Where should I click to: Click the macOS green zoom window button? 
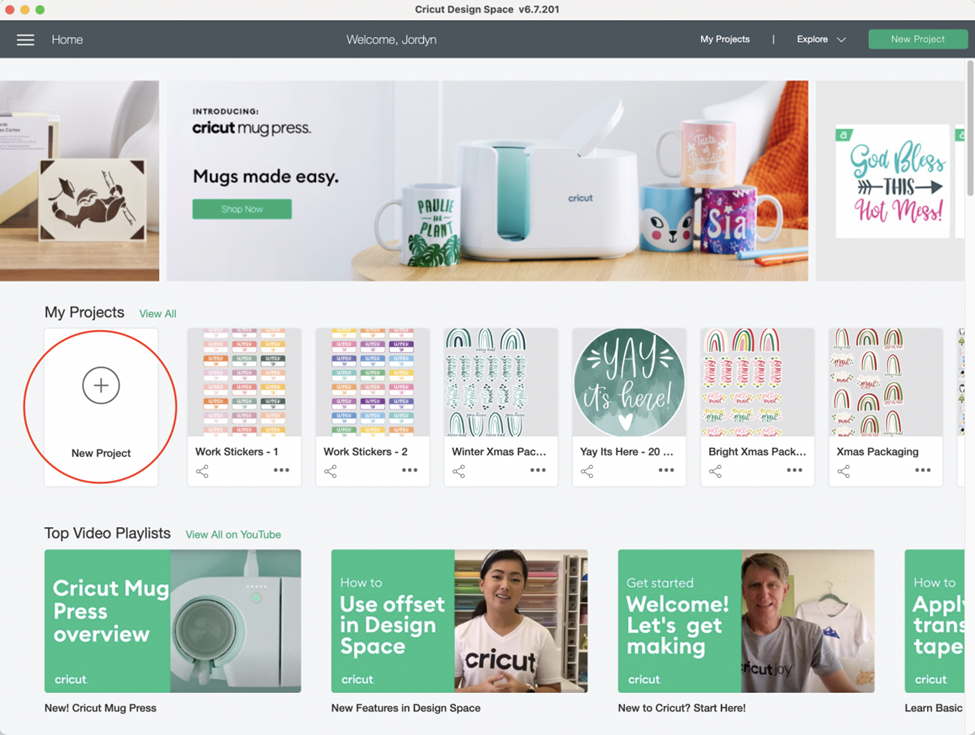point(40,9)
